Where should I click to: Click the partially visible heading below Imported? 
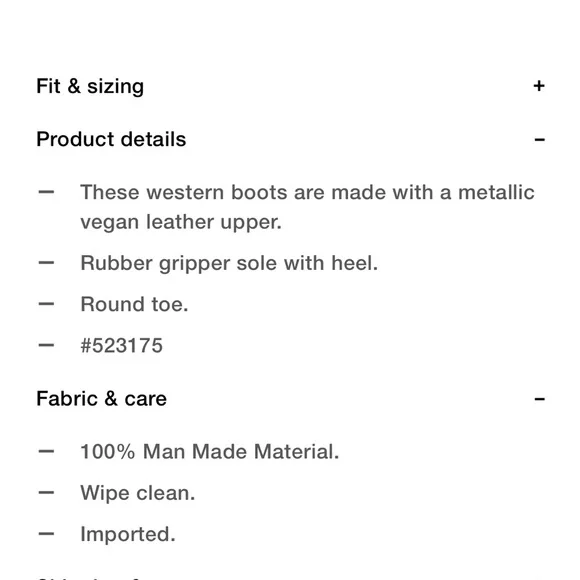[89, 577]
